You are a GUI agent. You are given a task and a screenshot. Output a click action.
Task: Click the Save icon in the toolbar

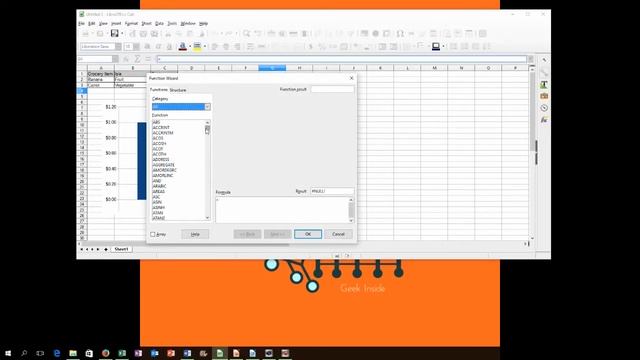tap(115, 33)
